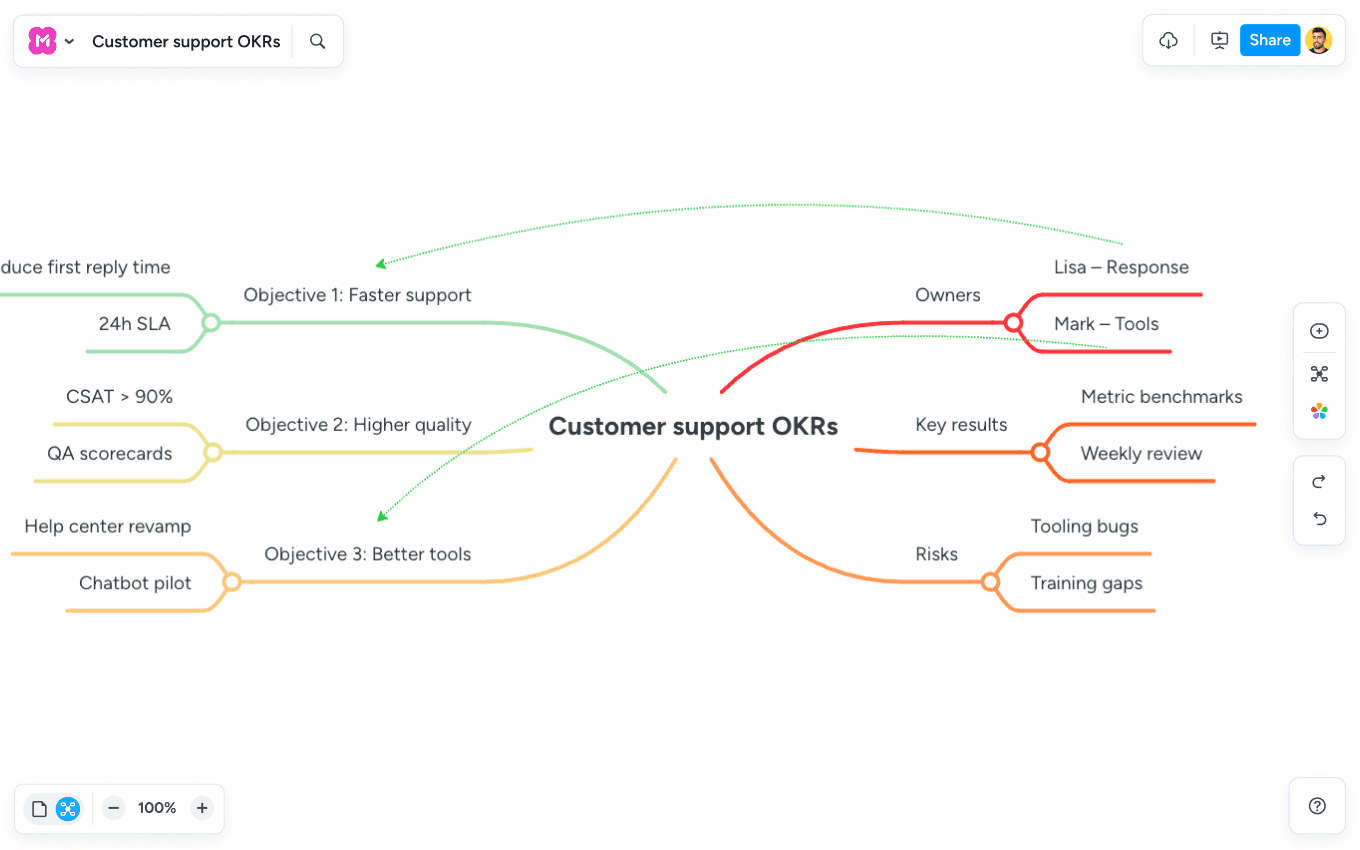The height and width of the screenshot is (850, 1360).
Task: Zoom in with the plus button
Action: (x=202, y=808)
